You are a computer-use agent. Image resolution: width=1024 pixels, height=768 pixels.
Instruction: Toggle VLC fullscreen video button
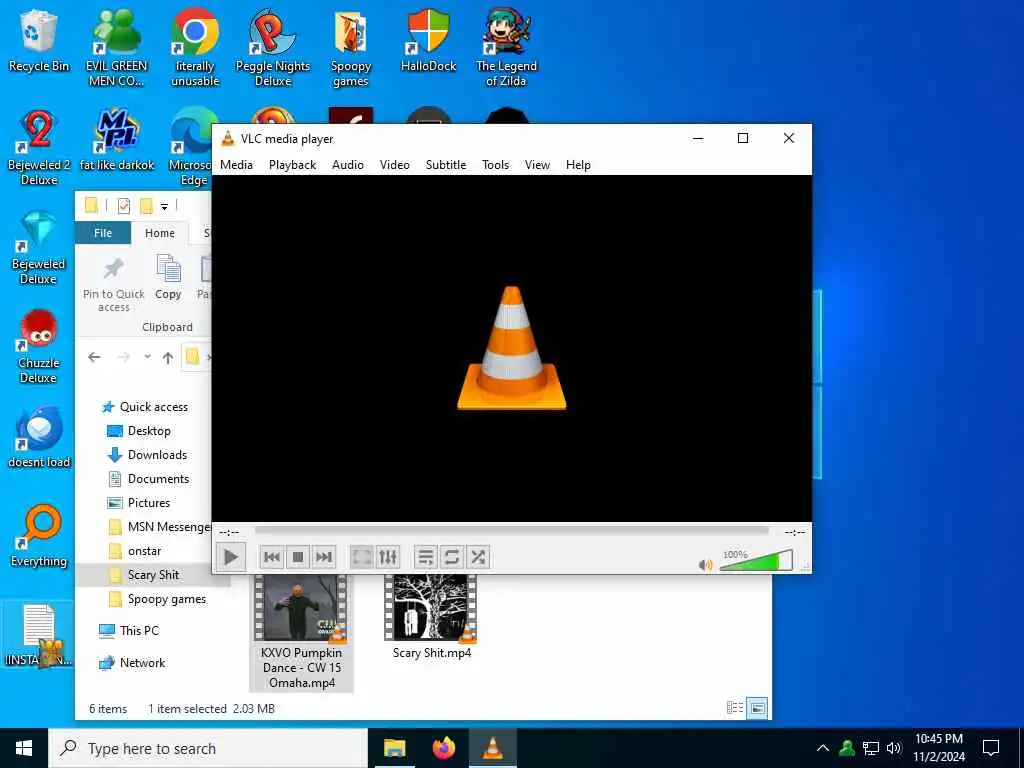click(362, 557)
